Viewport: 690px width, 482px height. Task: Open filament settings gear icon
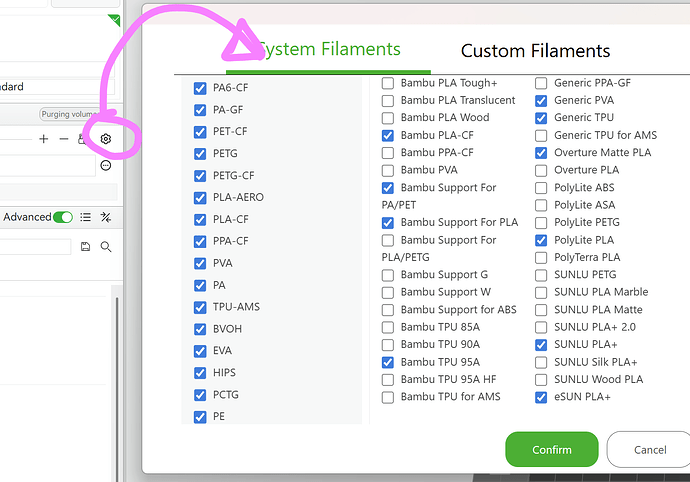[106, 139]
